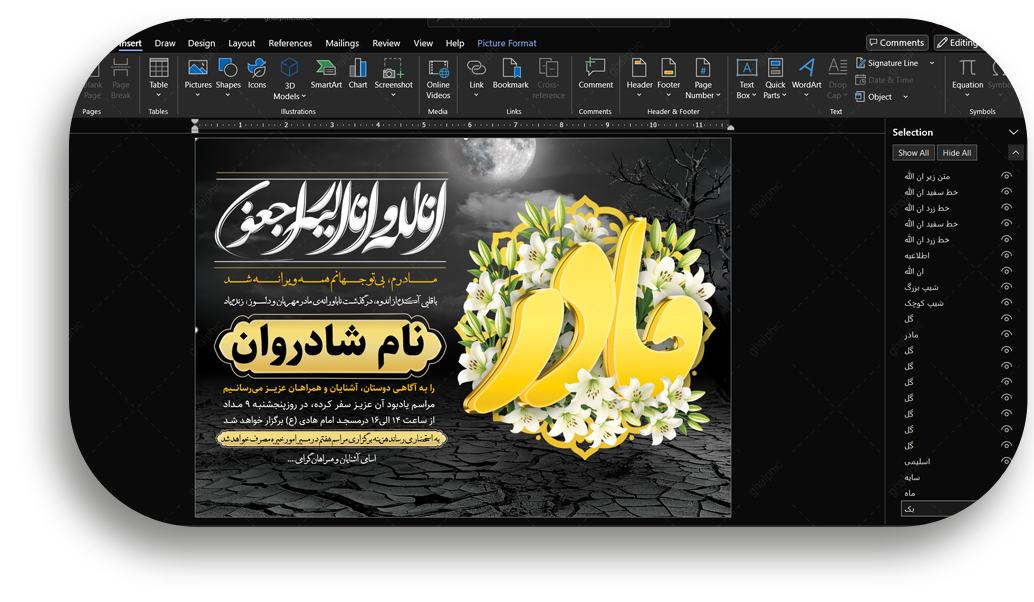Switch to the Picture Format tab
The width and height of the screenshot is (1034, 602).
[x=506, y=43]
